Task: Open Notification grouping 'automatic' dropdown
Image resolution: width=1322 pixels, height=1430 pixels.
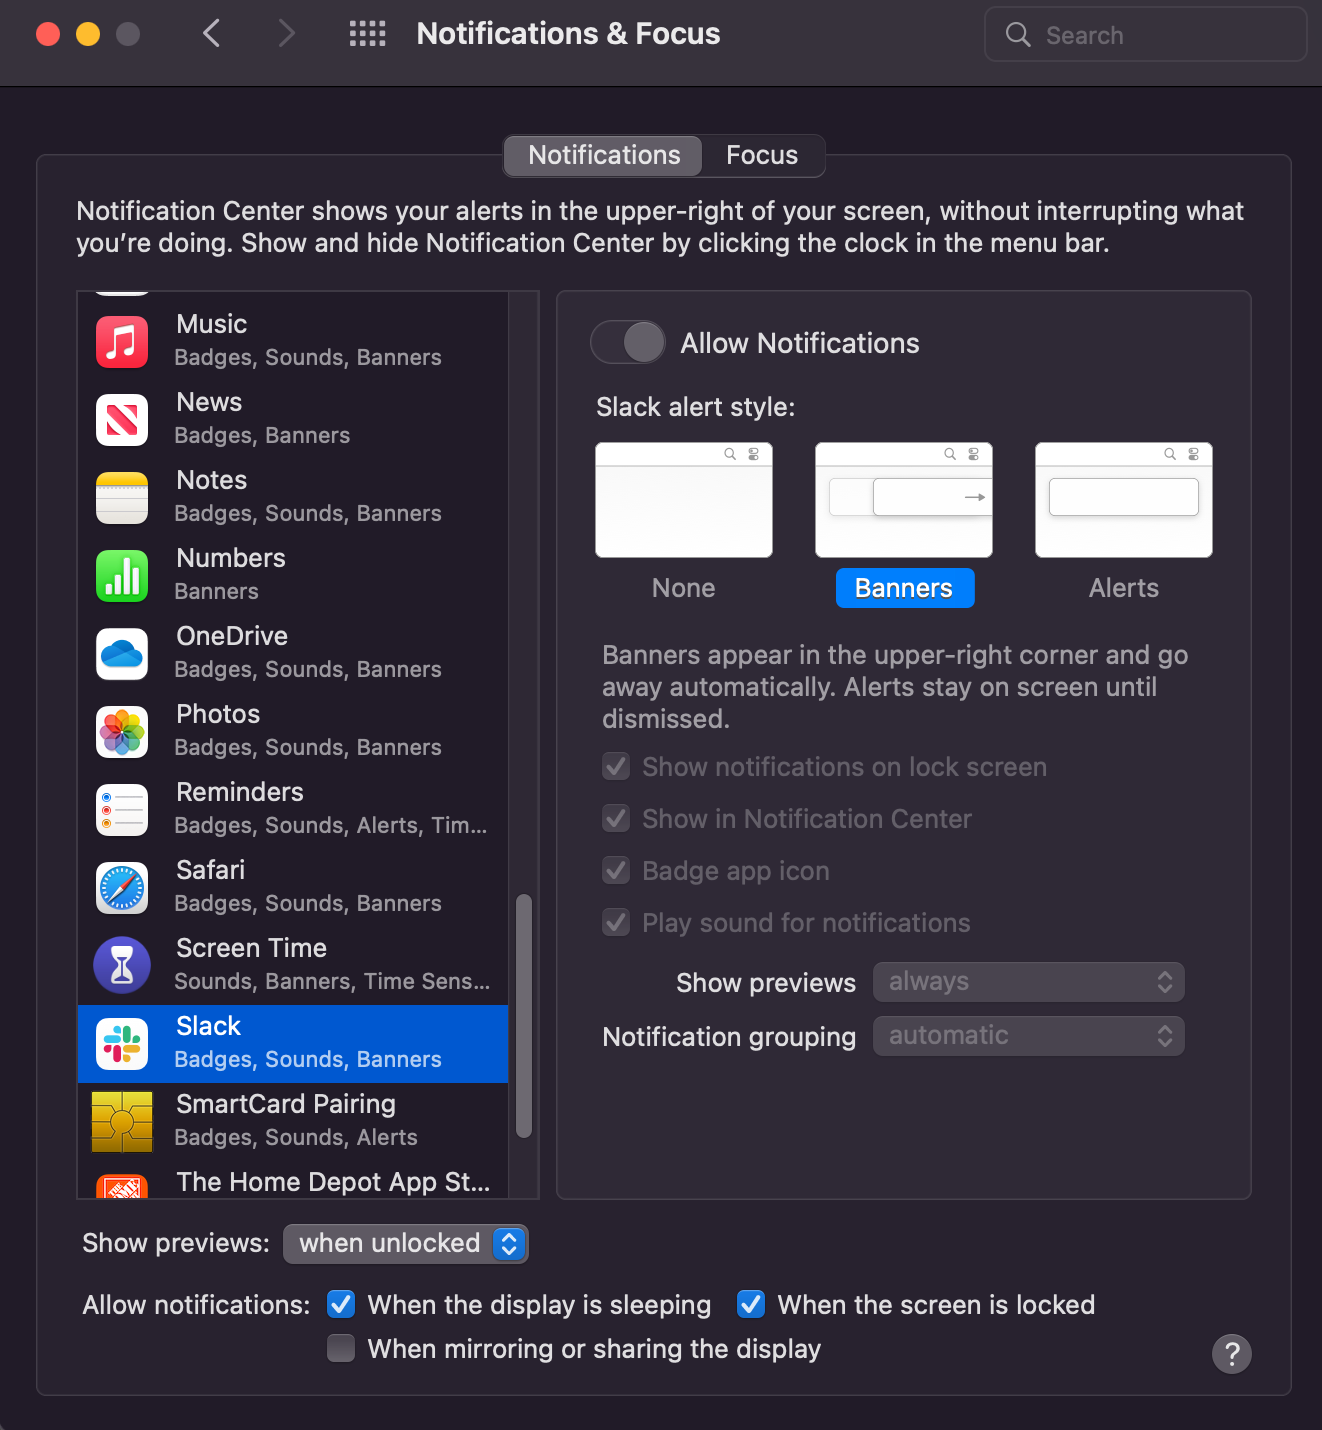Action: [x=1029, y=1036]
